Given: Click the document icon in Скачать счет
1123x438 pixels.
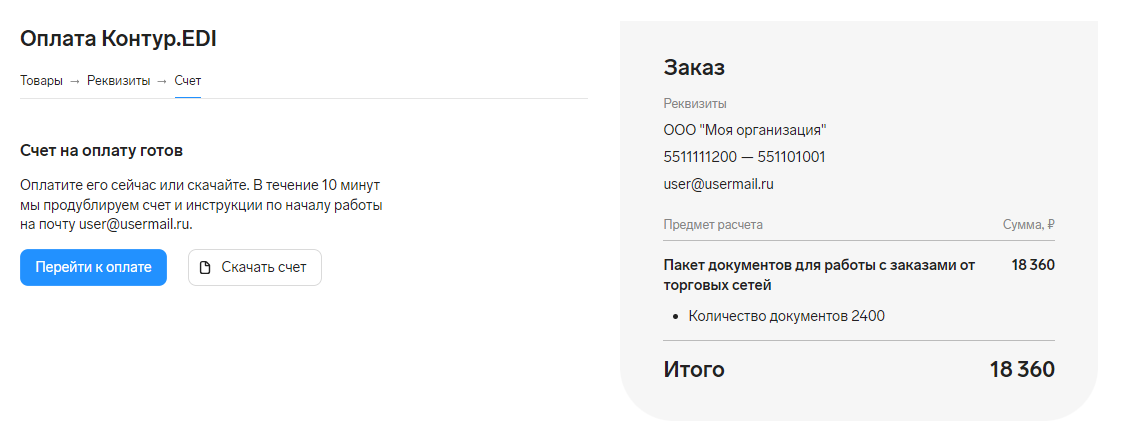Looking at the screenshot, I should click(205, 268).
